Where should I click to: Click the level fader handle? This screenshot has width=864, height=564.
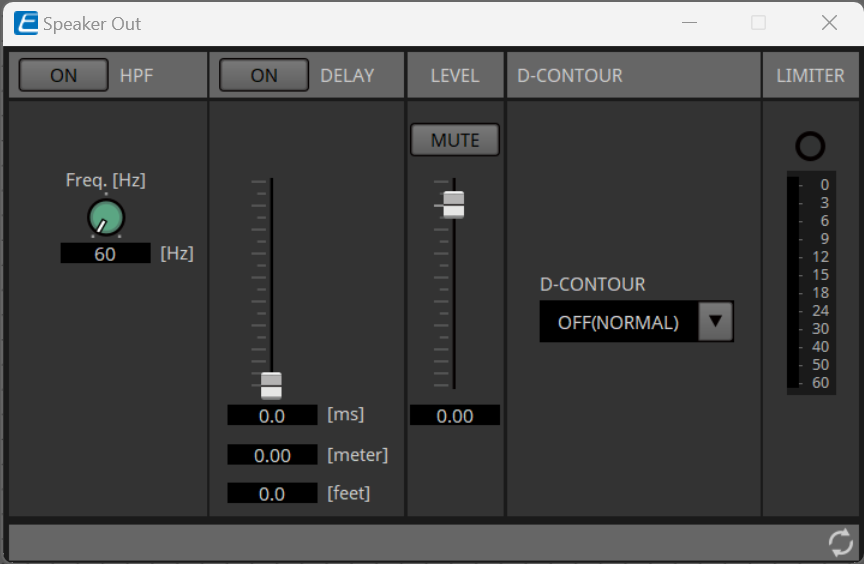tap(453, 205)
